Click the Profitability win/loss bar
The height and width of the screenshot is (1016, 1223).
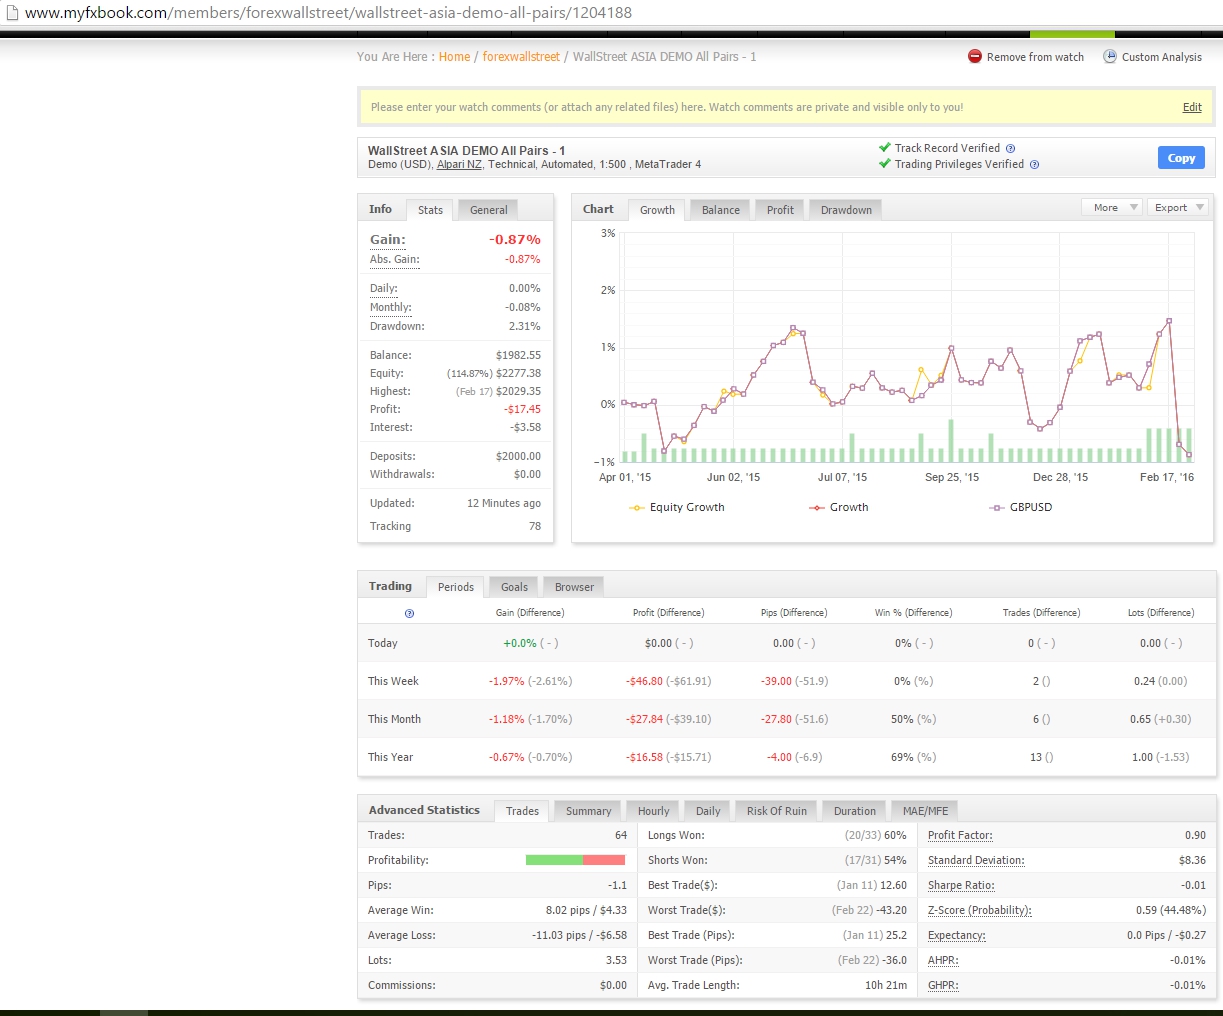pyautogui.click(x=575, y=860)
